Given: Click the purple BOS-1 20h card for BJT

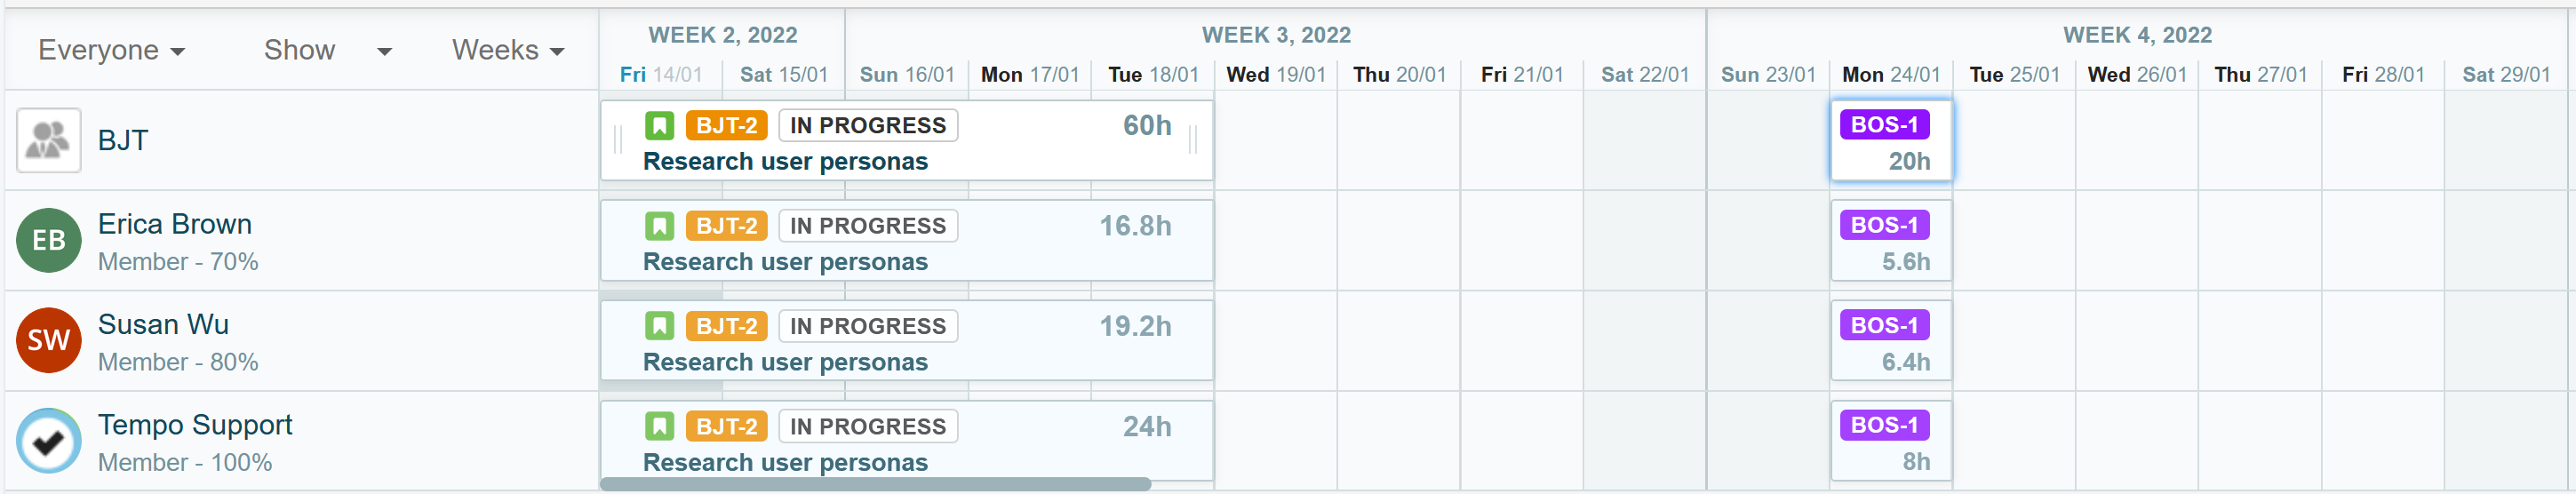Looking at the screenshot, I should point(1890,141).
